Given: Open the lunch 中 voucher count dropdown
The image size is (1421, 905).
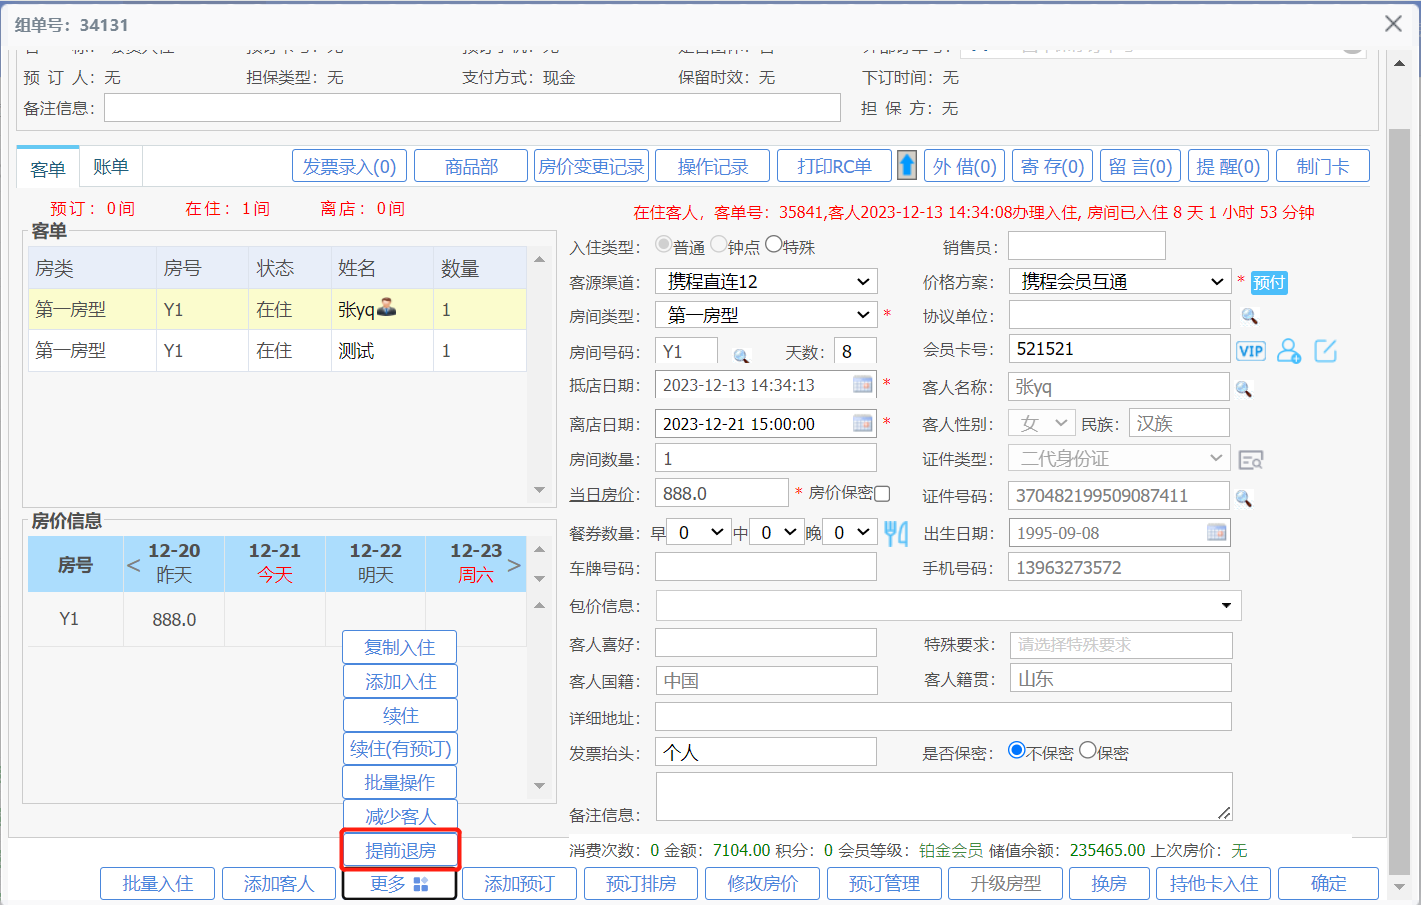Looking at the screenshot, I should [777, 532].
